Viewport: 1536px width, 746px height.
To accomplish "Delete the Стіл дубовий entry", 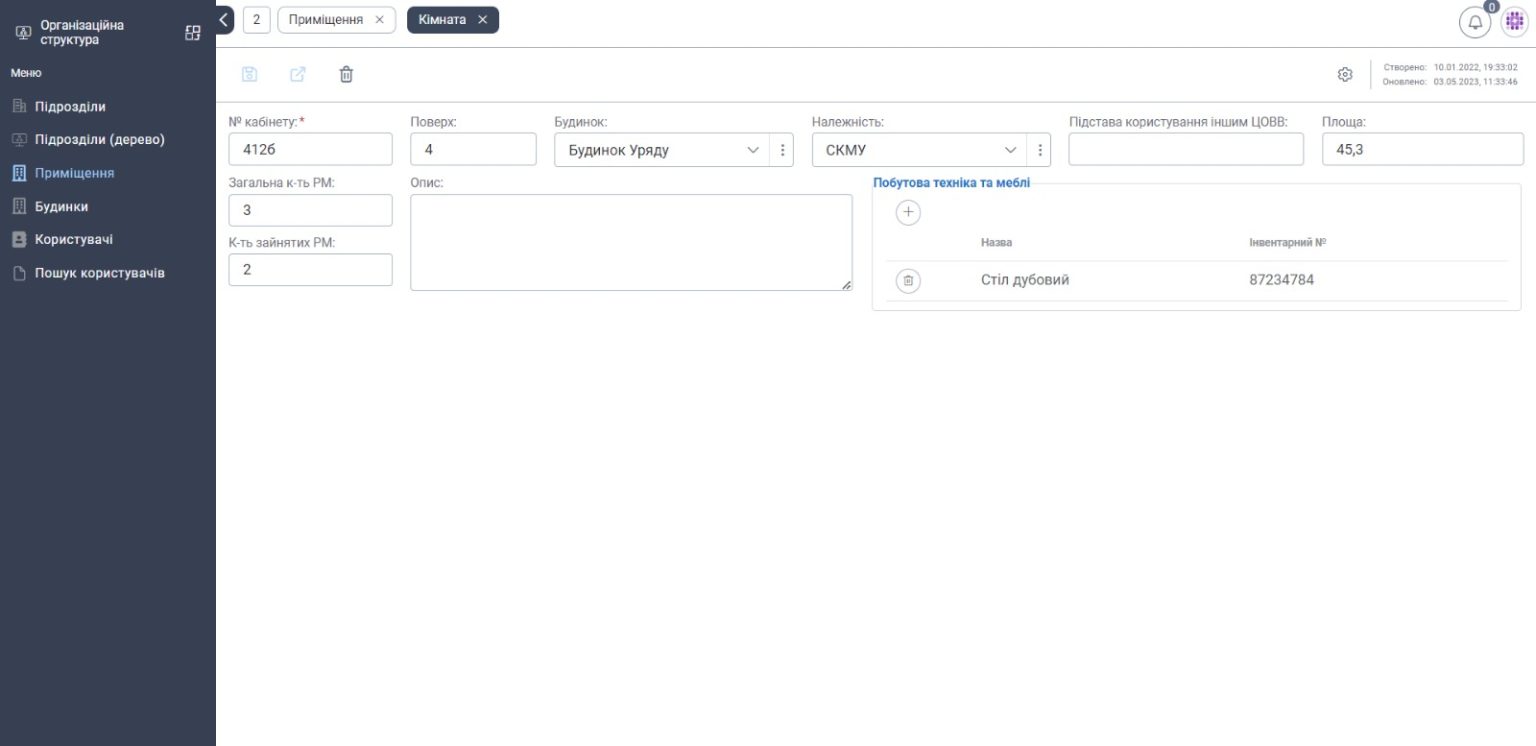I will pos(908,279).
